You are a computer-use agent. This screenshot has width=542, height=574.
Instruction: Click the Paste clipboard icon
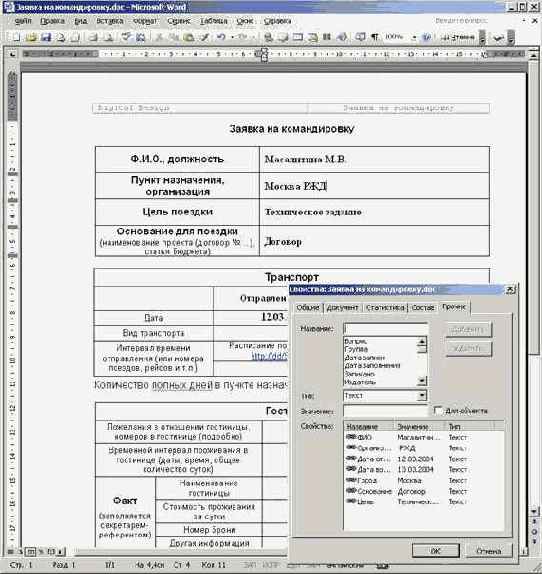[x=188, y=37]
